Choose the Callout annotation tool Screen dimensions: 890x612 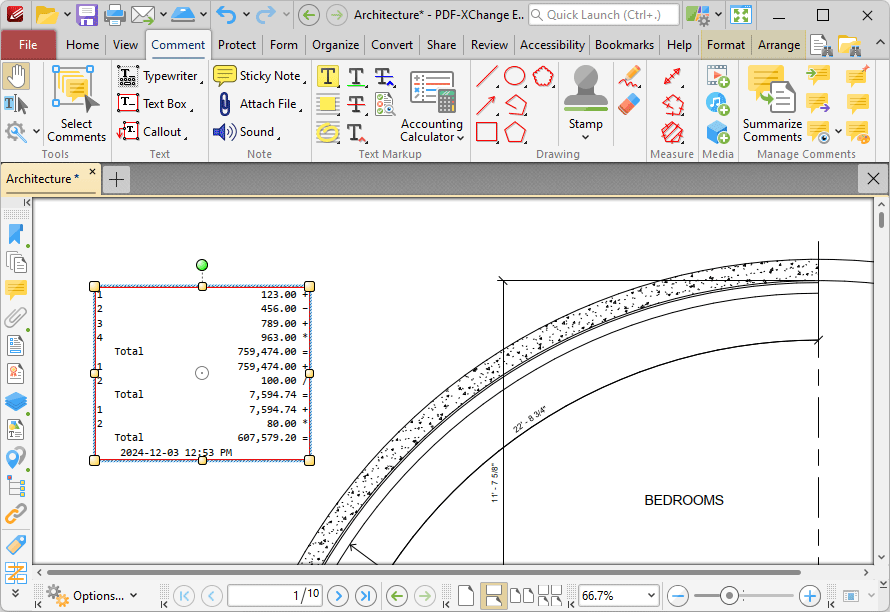pos(152,132)
